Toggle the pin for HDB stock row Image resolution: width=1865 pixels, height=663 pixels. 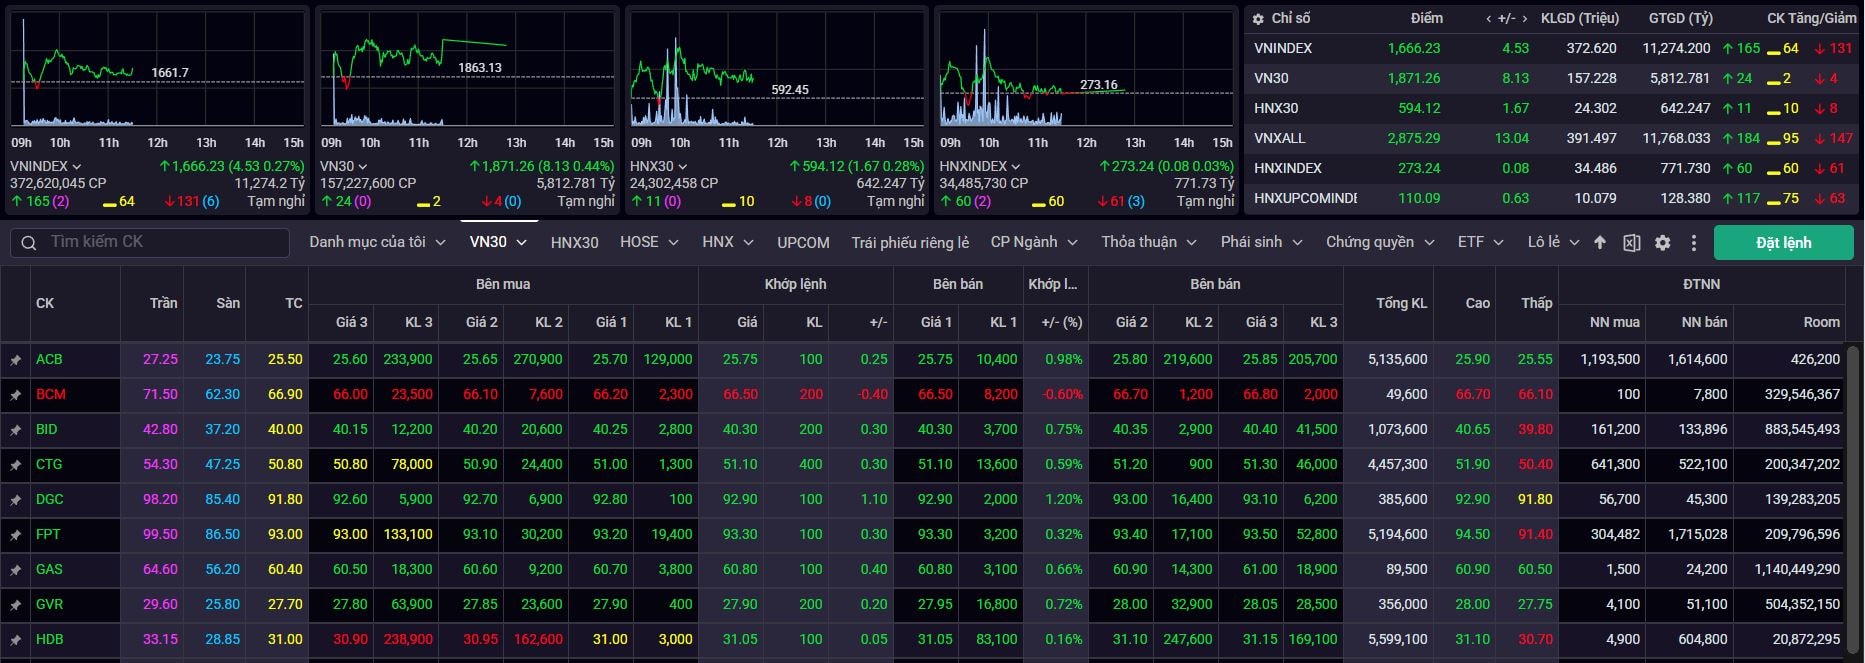(16, 640)
